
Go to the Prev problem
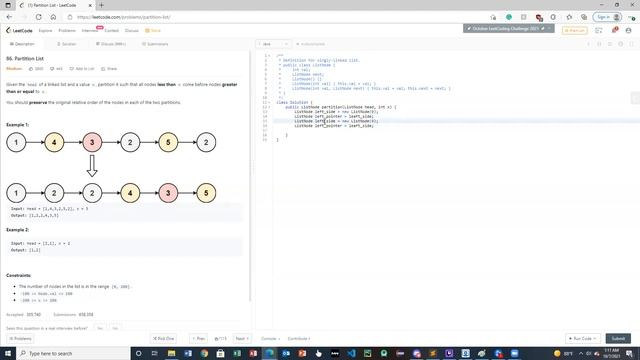point(199,338)
